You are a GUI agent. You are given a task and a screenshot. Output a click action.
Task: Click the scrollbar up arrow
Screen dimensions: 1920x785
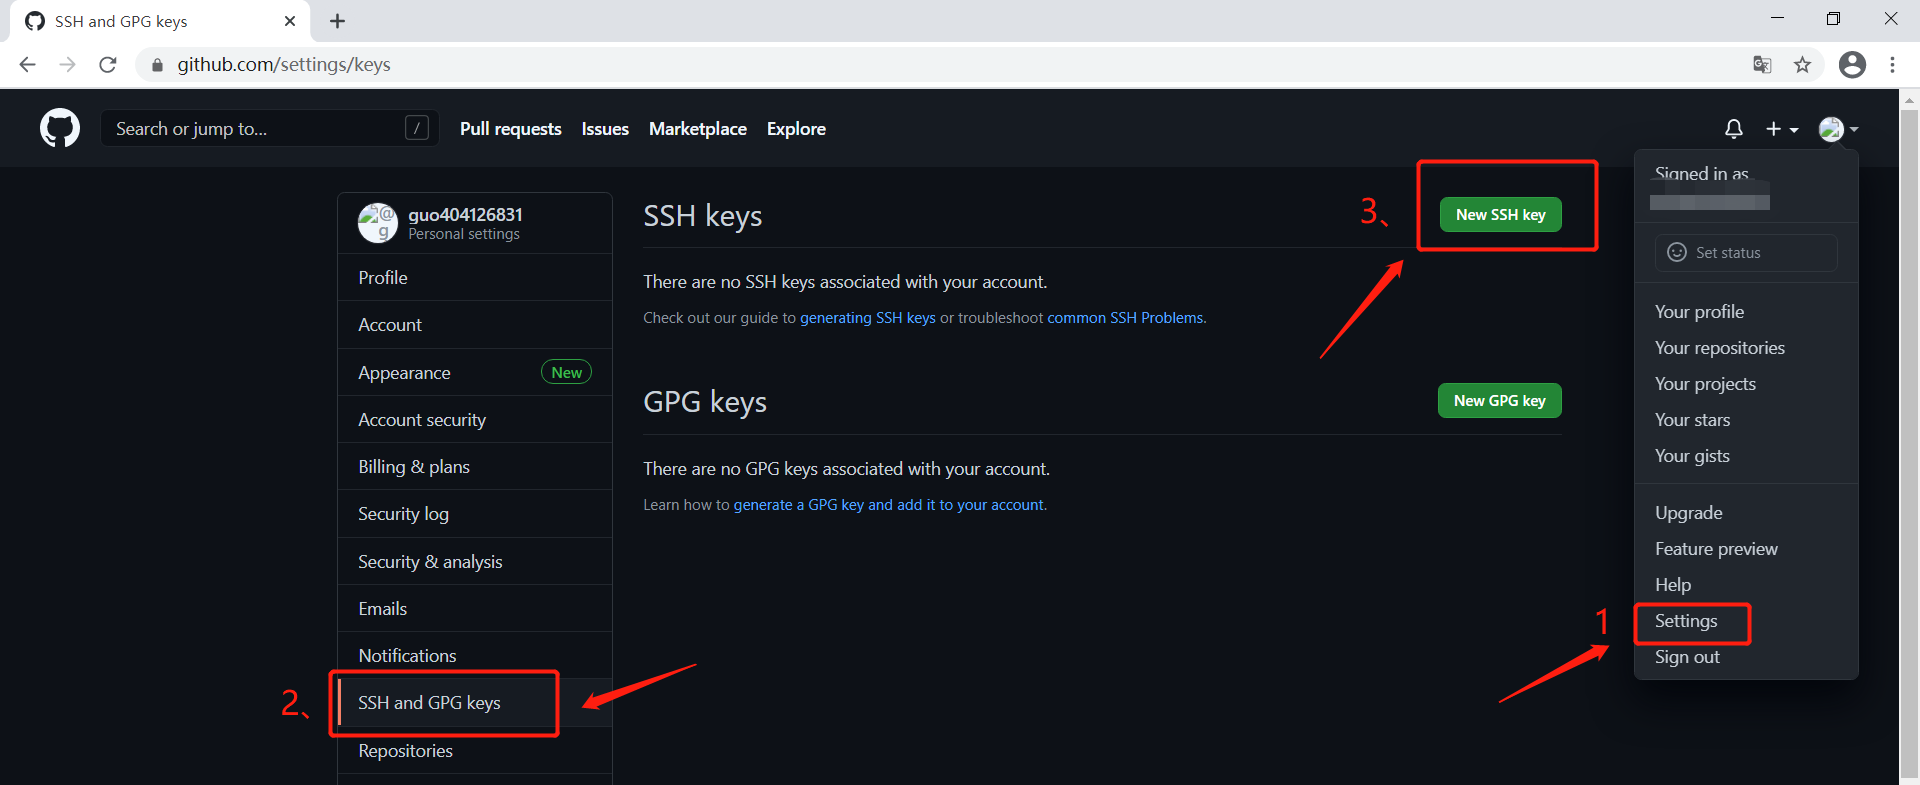[1910, 100]
